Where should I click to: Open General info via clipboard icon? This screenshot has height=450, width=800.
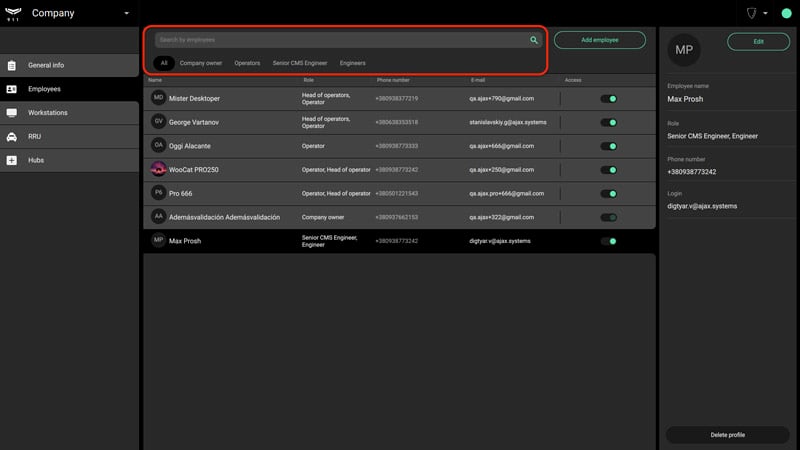click(12, 65)
